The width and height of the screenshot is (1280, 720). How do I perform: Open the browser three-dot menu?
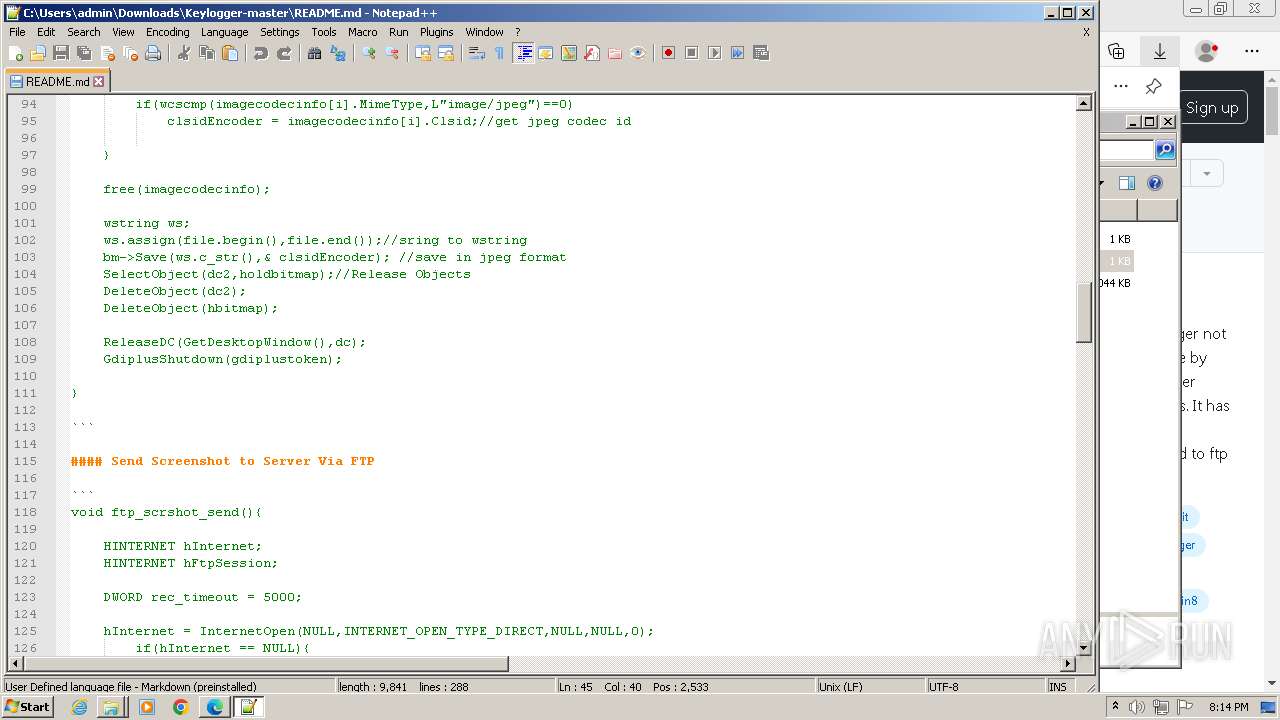(1252, 51)
